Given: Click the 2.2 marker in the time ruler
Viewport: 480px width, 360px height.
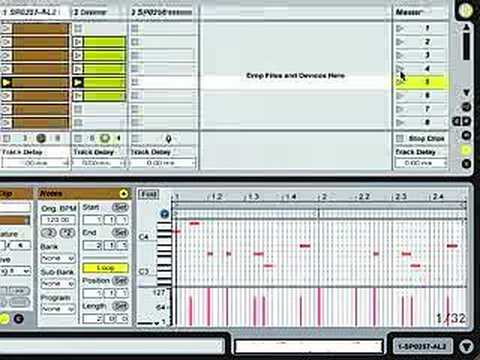Looking at the screenshot, I should (x=364, y=197).
